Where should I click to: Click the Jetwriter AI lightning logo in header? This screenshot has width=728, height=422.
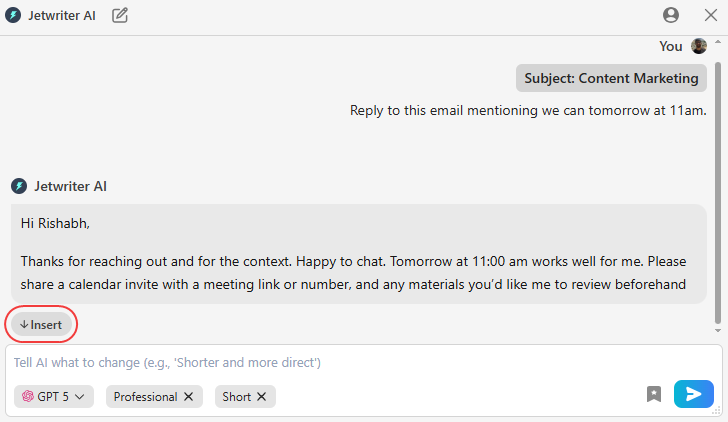tap(13, 15)
